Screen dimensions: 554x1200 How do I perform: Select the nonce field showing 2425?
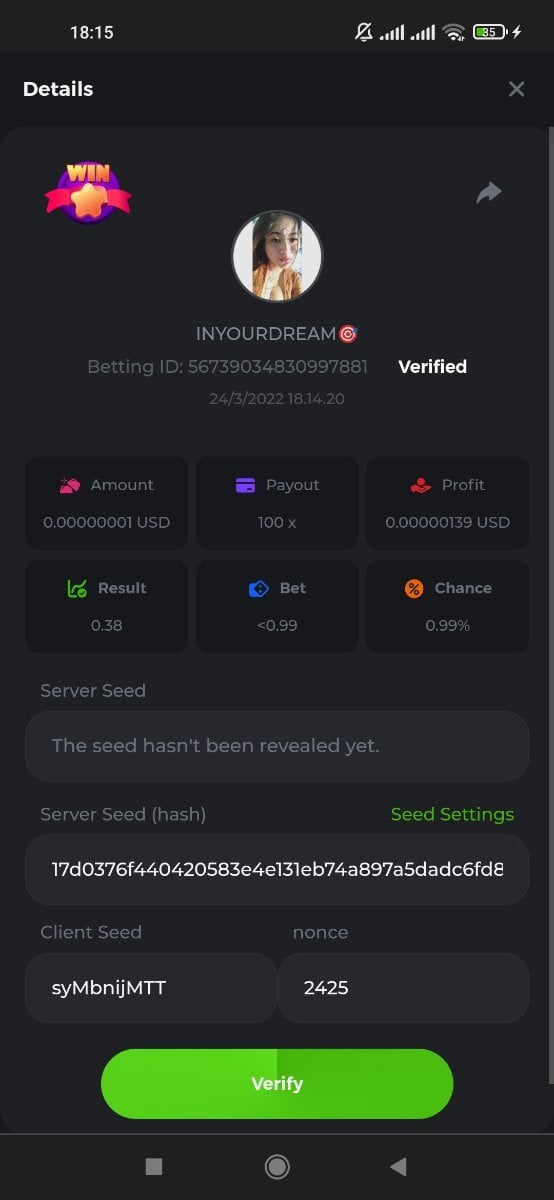pyautogui.click(x=403, y=988)
